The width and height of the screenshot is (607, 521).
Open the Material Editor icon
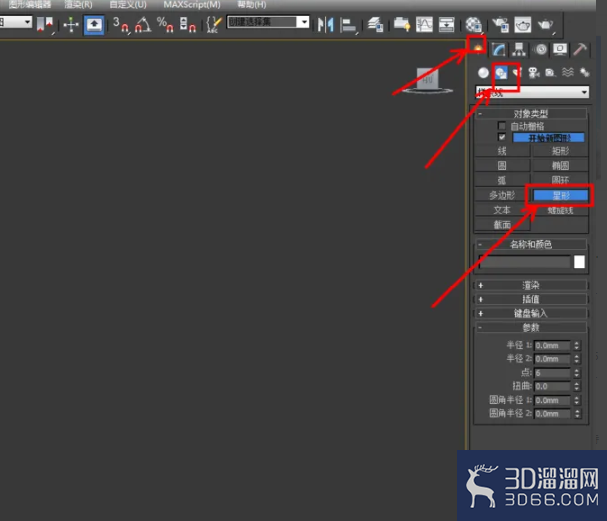(x=473, y=25)
